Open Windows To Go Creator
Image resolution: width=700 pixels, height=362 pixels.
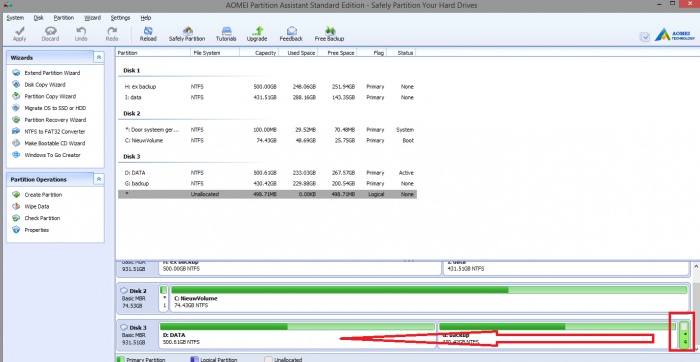[46, 155]
